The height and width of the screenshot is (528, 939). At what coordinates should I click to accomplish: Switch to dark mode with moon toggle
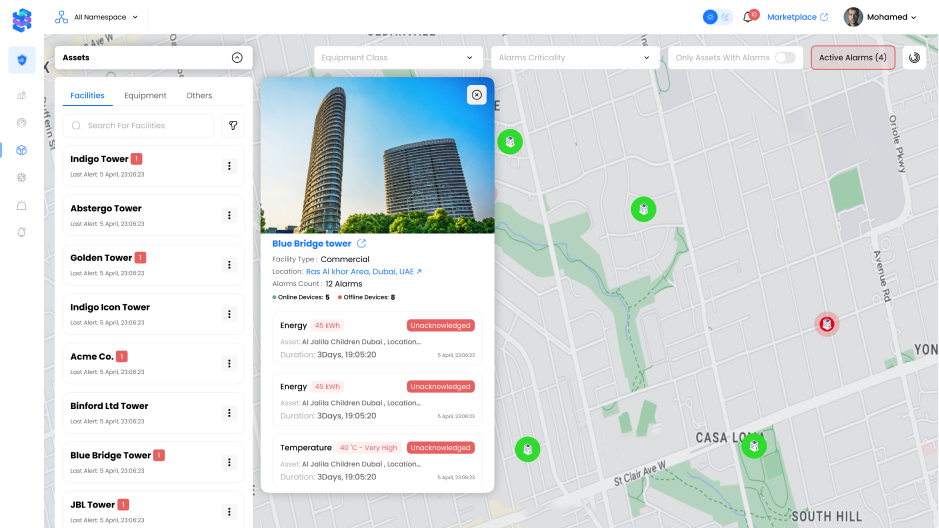(725, 17)
